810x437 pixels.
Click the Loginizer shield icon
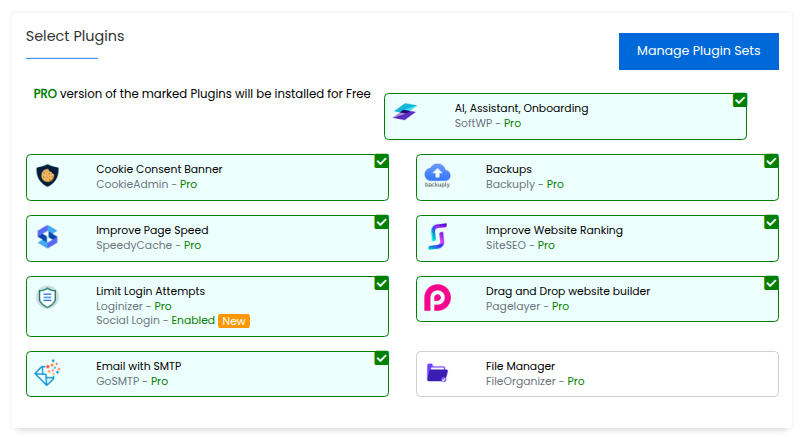click(x=48, y=298)
